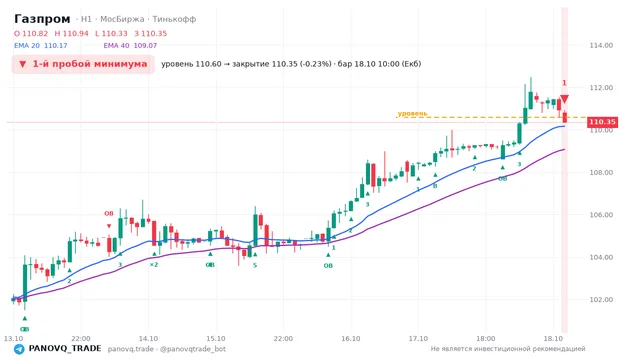
Task: Select the red ОВ sell marker above candles
Action: pyautogui.click(x=109, y=213)
